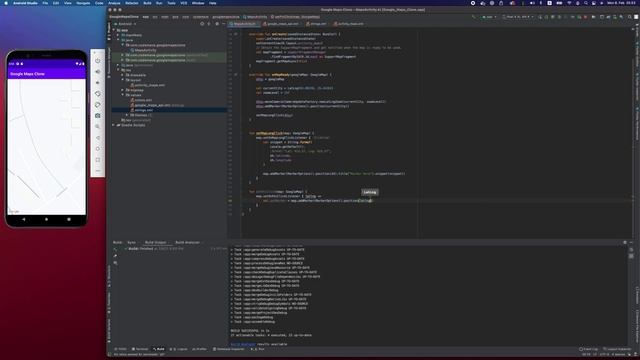640x360 pixels.
Task: Open the Refactor menu
Action: tap(131, 3)
